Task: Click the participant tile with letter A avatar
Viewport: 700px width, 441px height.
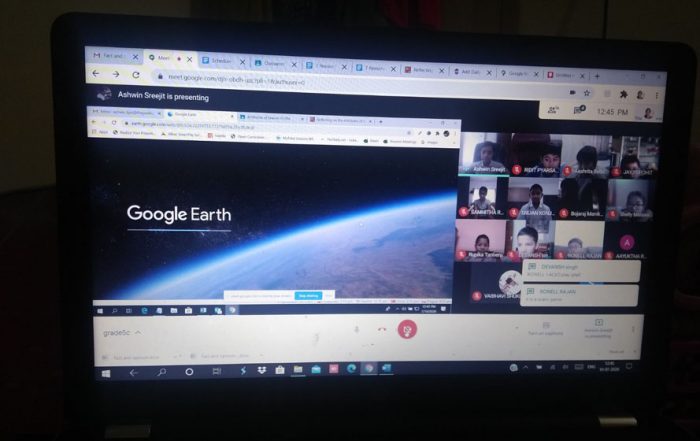Action: (x=627, y=241)
